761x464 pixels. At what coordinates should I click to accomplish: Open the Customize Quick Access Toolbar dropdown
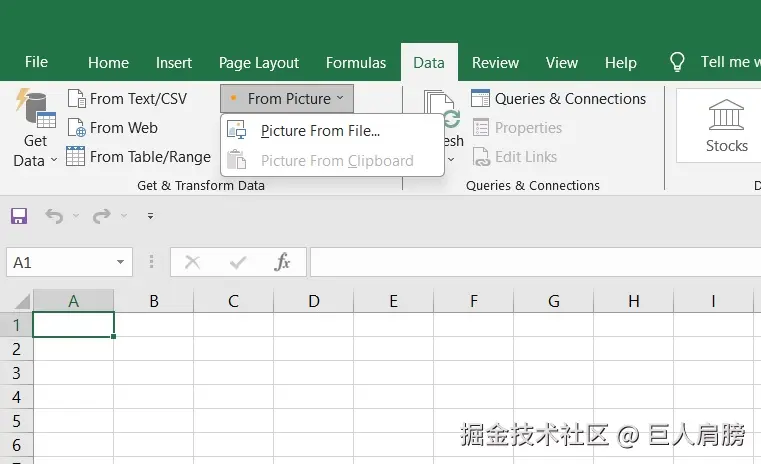(150, 216)
